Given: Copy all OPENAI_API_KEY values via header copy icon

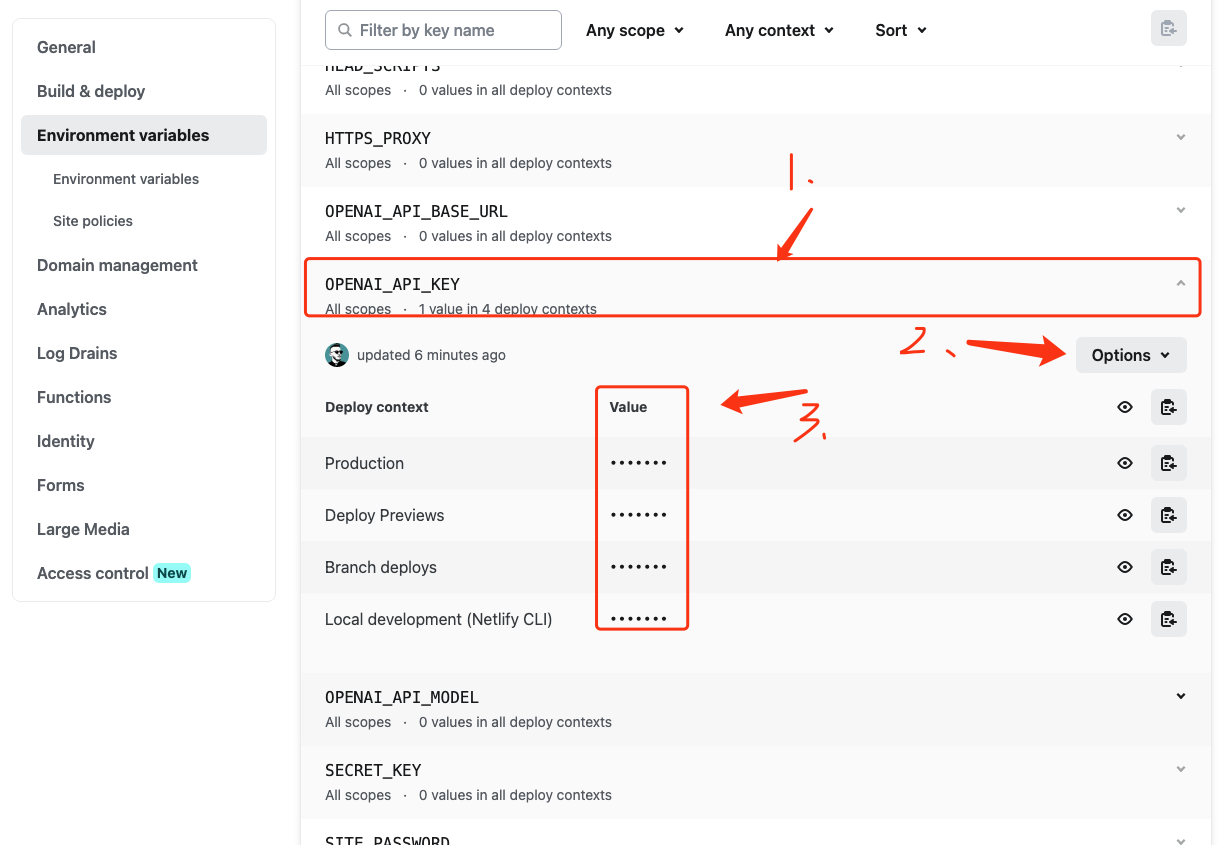Looking at the screenshot, I should pos(1169,407).
